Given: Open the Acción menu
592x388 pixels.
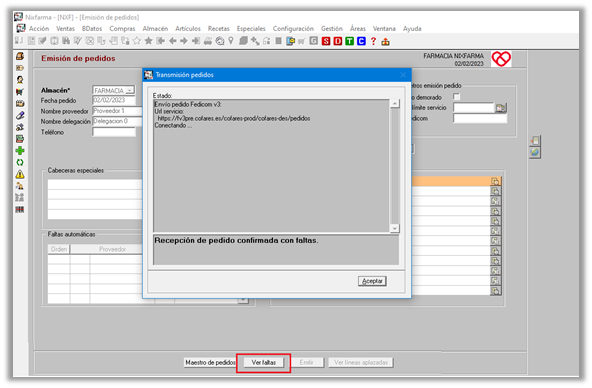Looking at the screenshot, I should (x=39, y=29).
